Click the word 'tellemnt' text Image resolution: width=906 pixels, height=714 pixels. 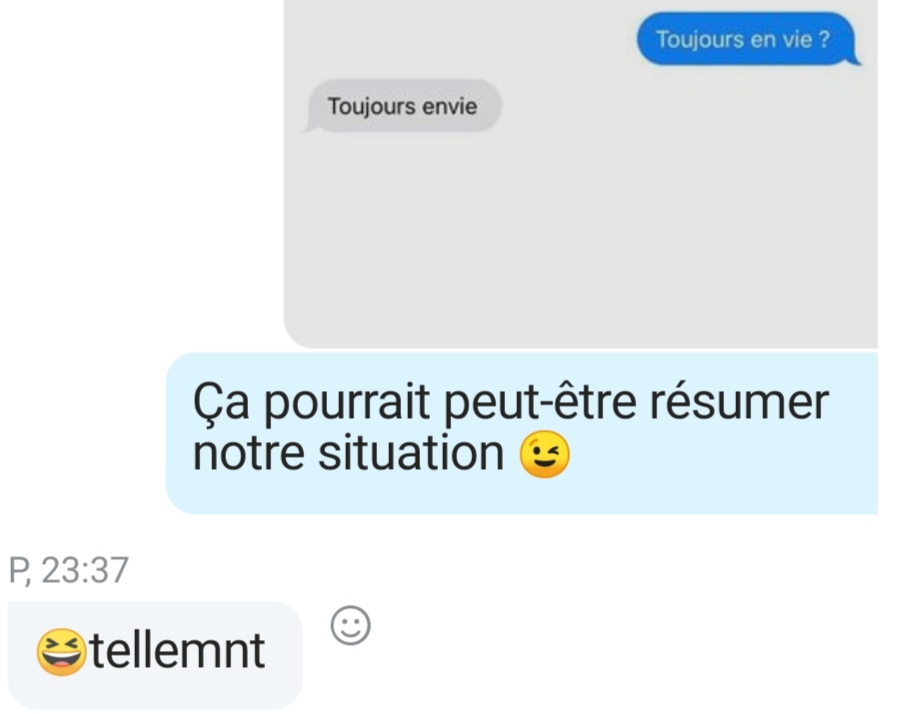pyautogui.click(x=177, y=652)
